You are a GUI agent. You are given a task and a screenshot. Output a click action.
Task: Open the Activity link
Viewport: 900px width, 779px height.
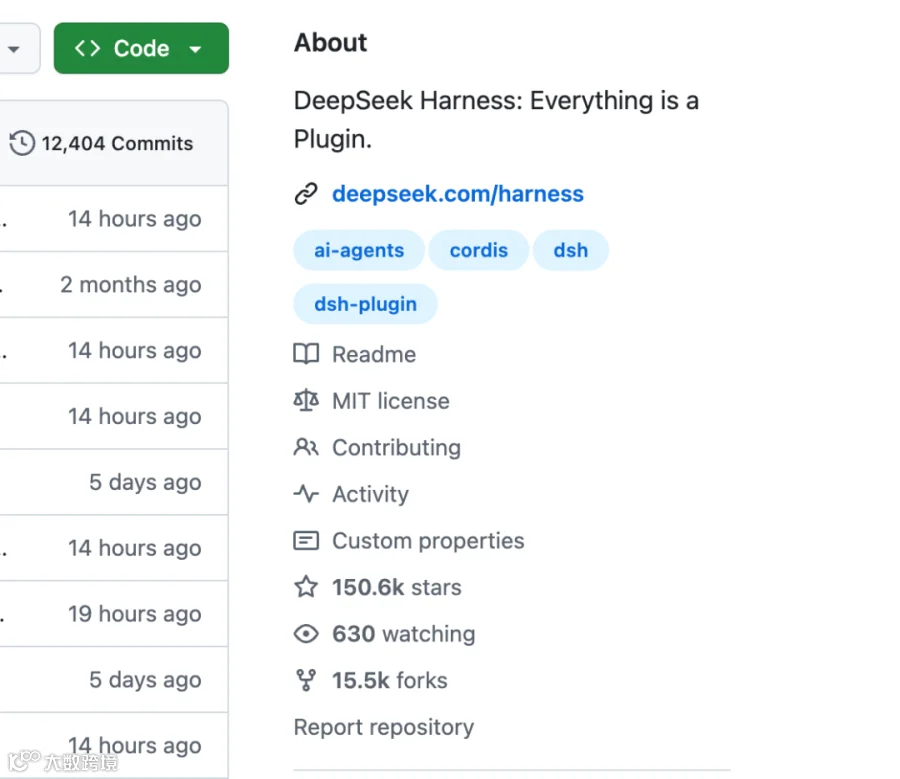click(370, 494)
